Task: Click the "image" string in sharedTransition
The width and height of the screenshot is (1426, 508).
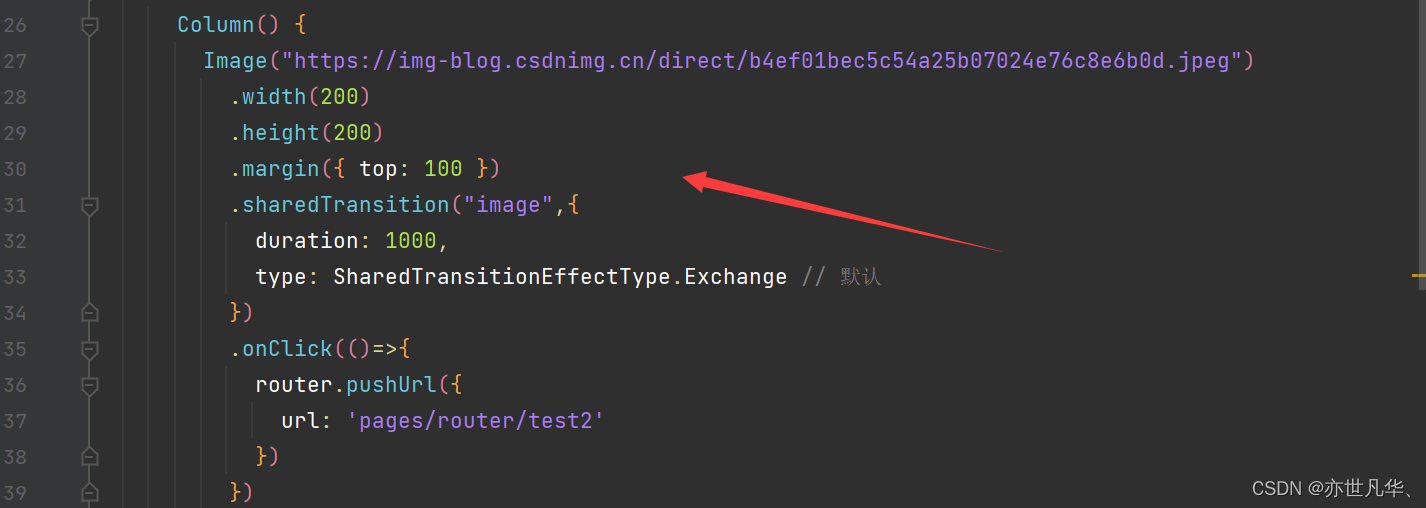Action: pyautogui.click(x=508, y=205)
